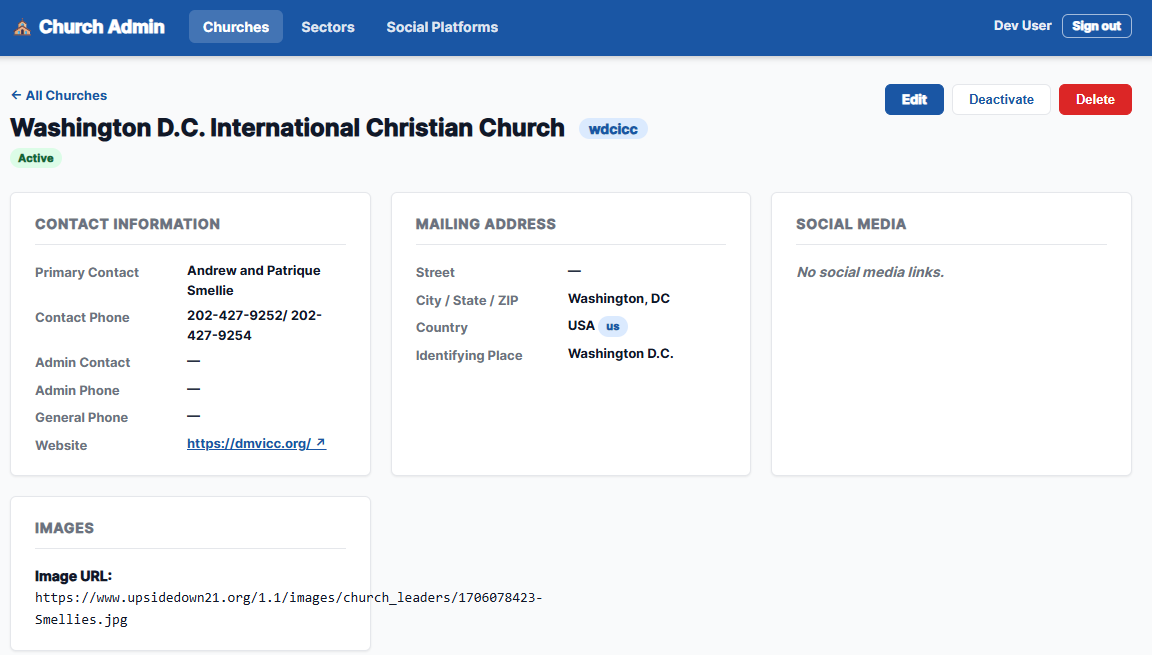This screenshot has width=1152, height=655.
Task: Click the image URL text
Action: click(288, 608)
